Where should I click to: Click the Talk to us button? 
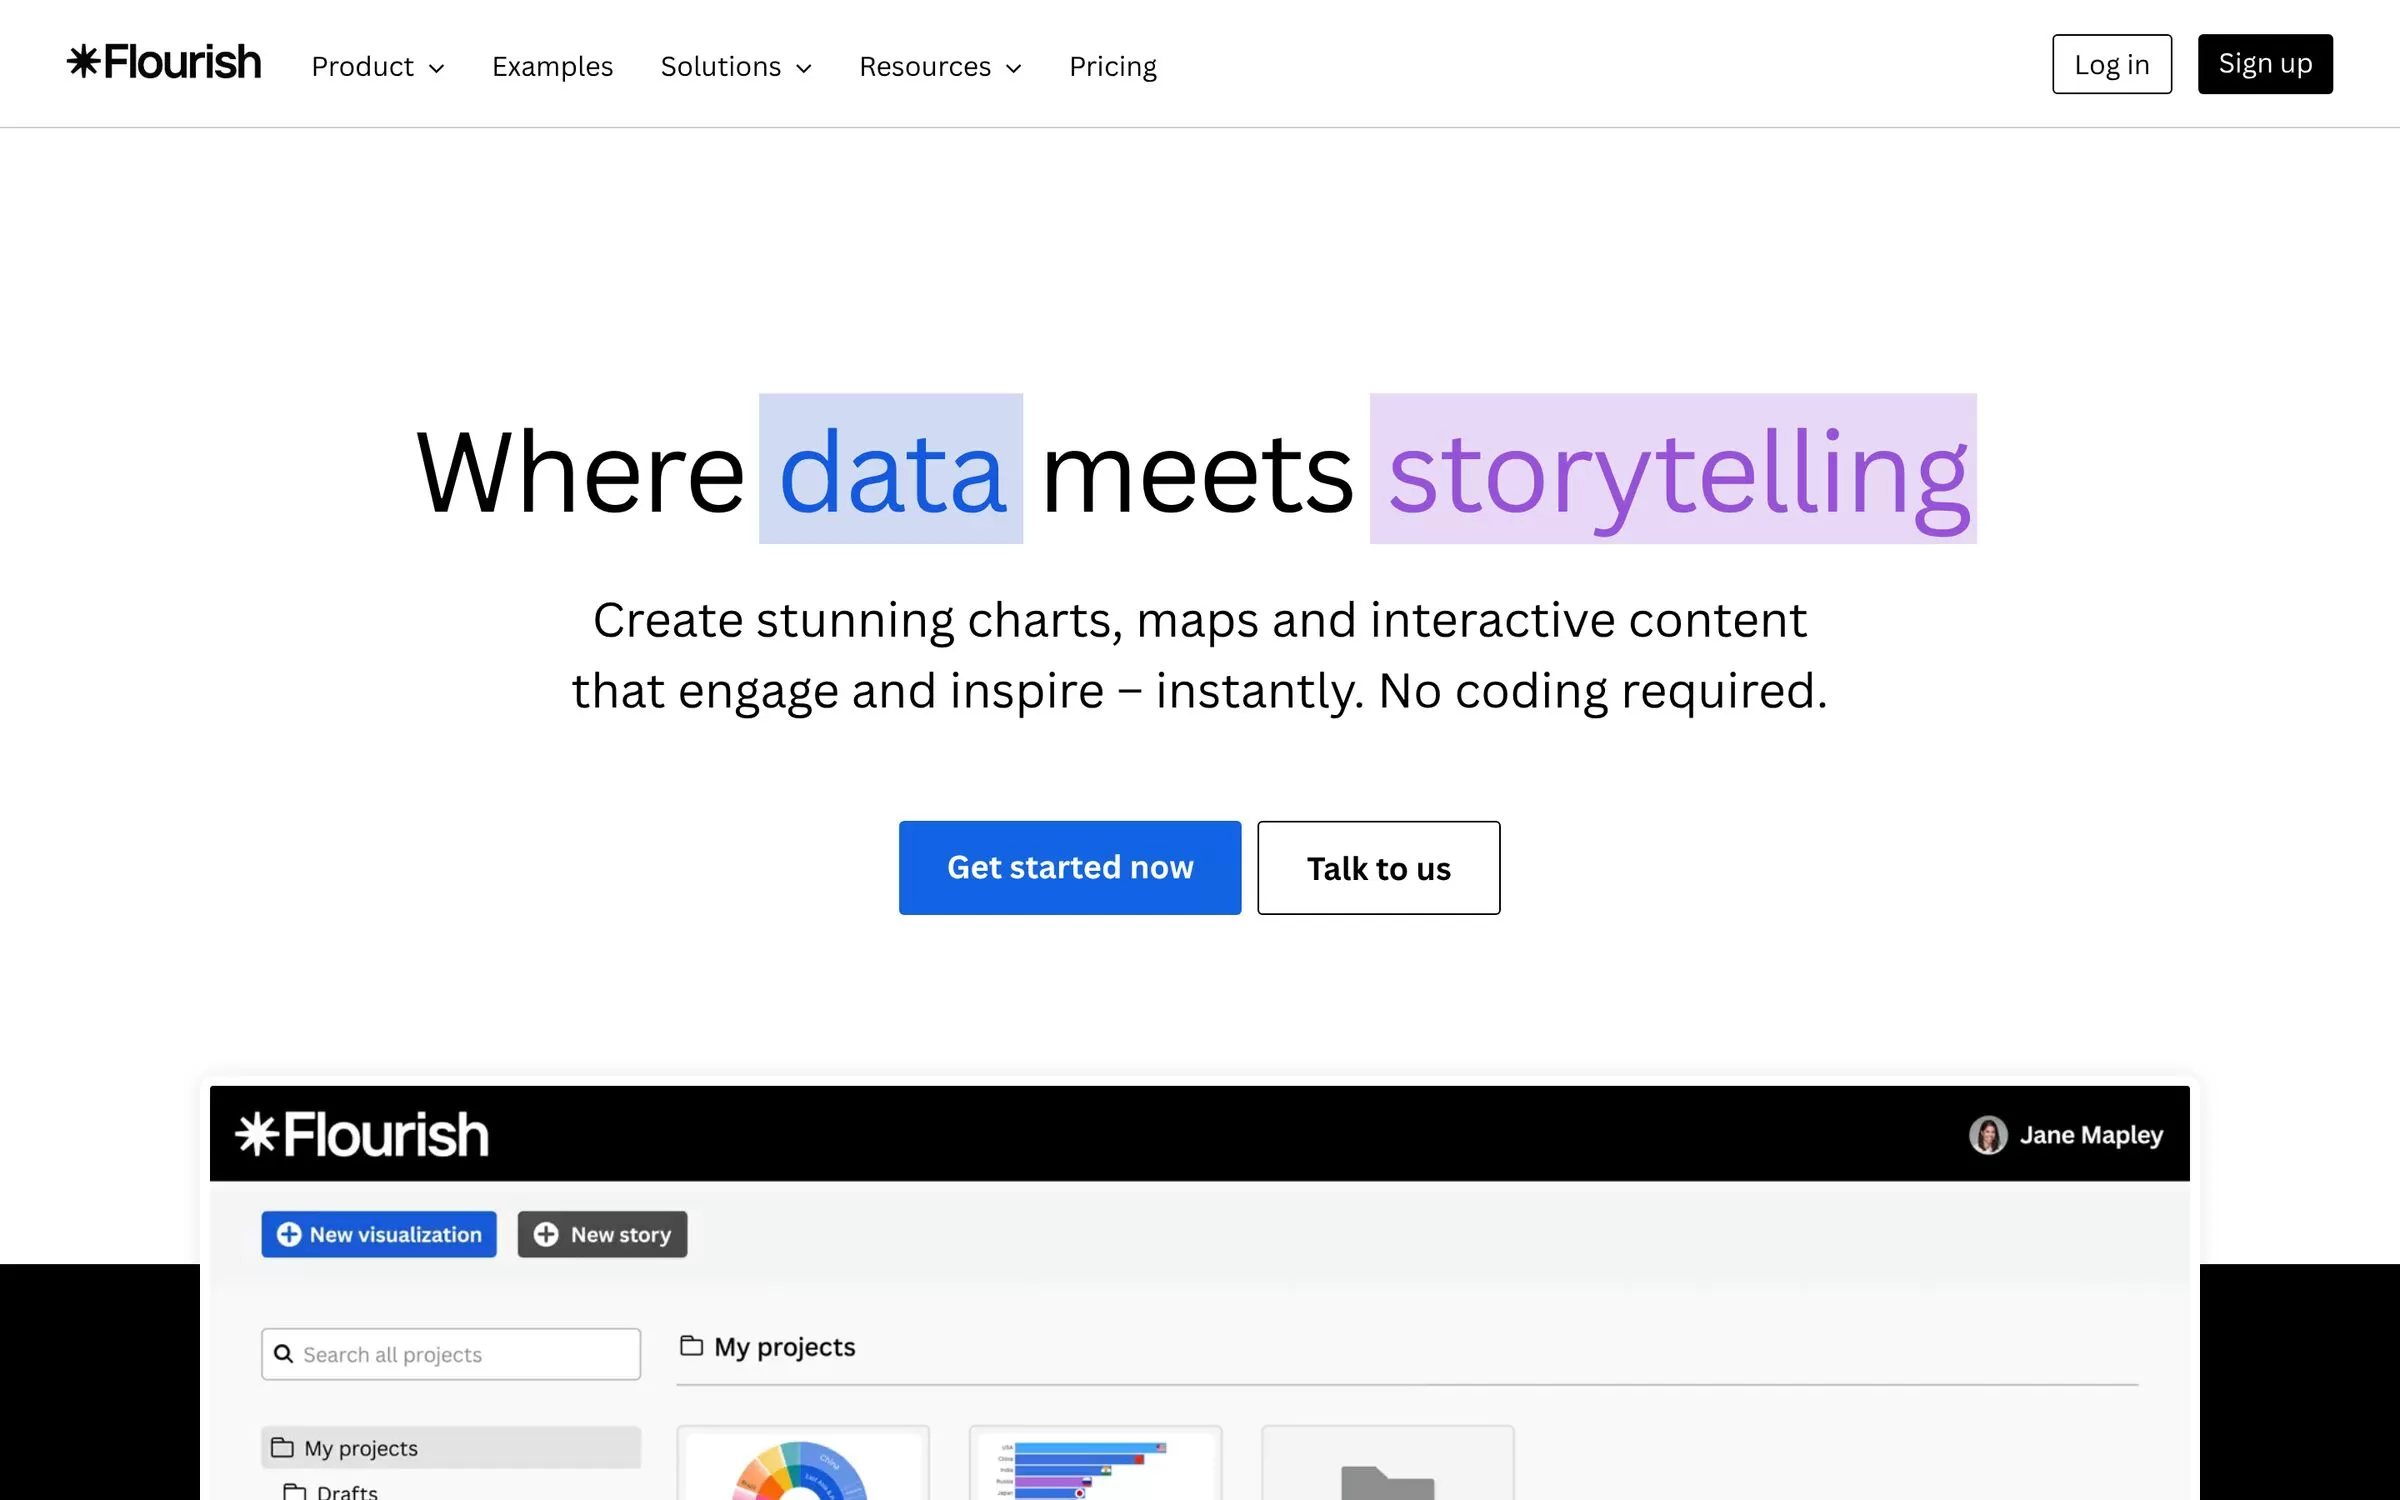[x=1379, y=868]
